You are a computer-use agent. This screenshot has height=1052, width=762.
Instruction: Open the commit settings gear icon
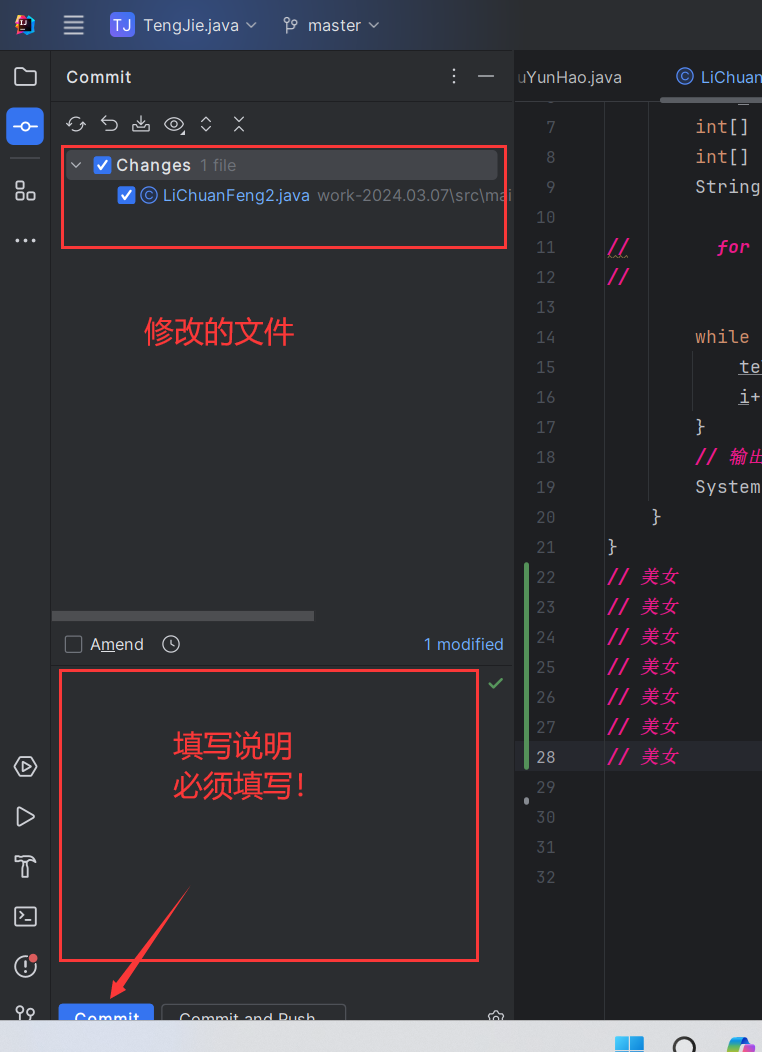(x=496, y=1016)
